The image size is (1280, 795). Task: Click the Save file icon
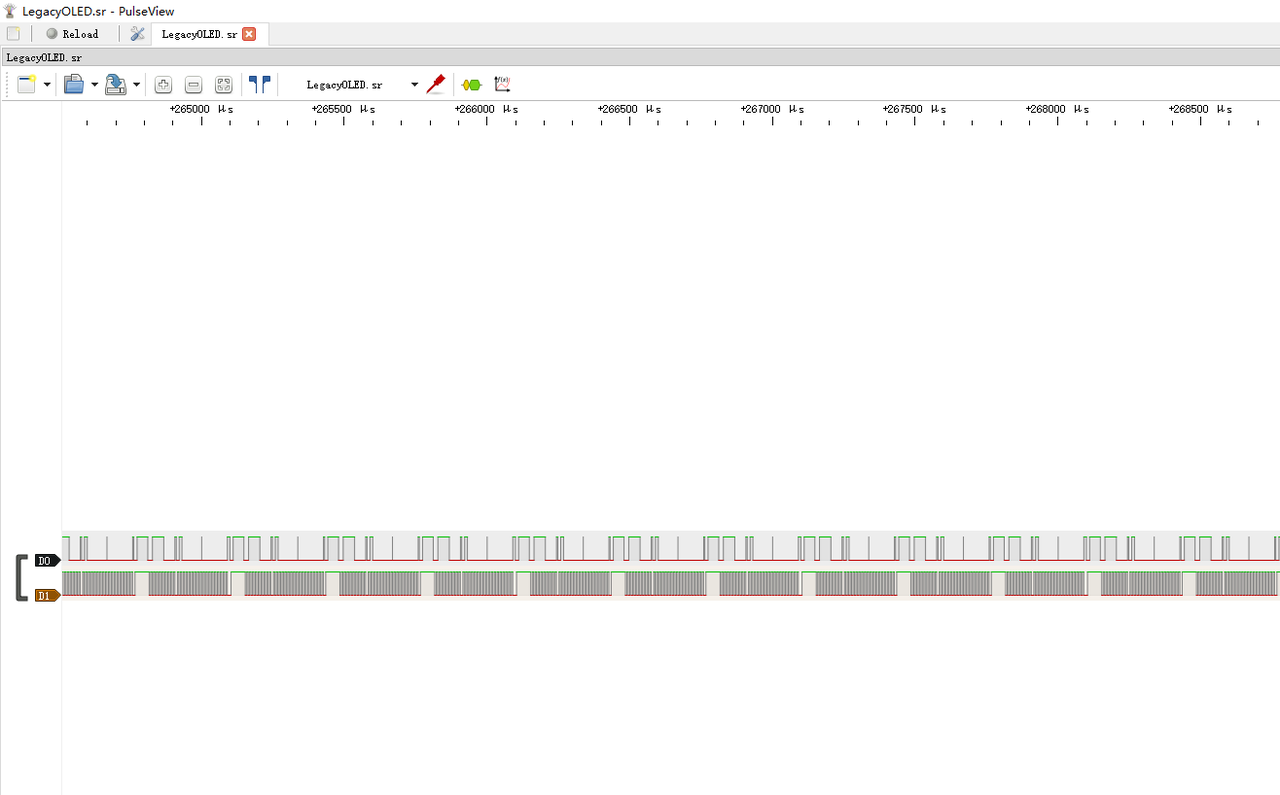115,85
